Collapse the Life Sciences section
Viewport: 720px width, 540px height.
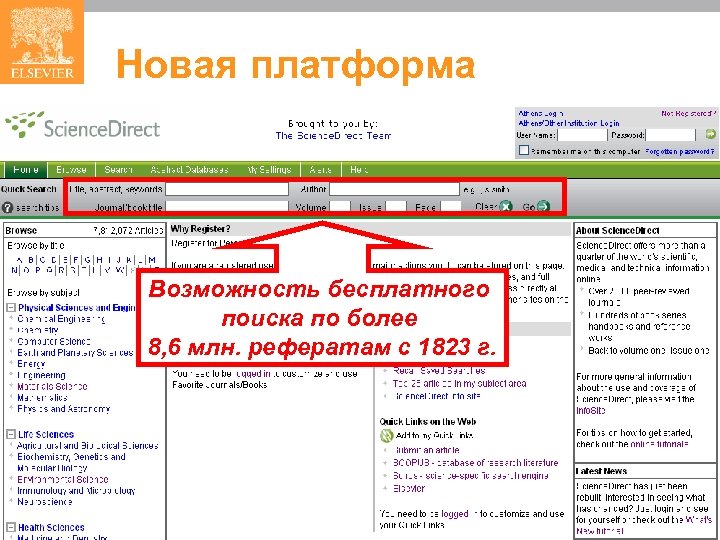11,434
